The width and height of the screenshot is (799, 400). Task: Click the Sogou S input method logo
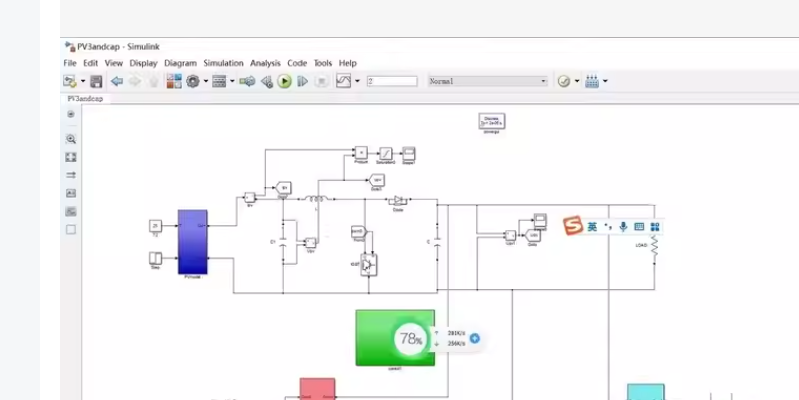coord(573,225)
